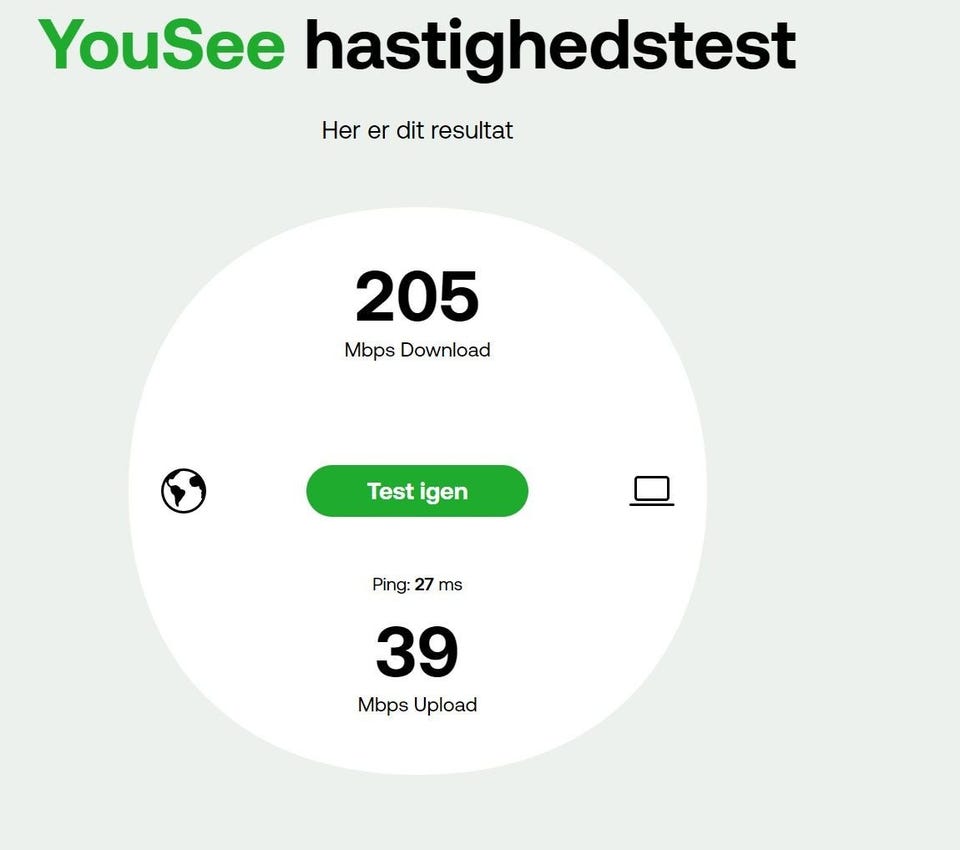Click the word "dit" in the subtitle

coord(410,130)
